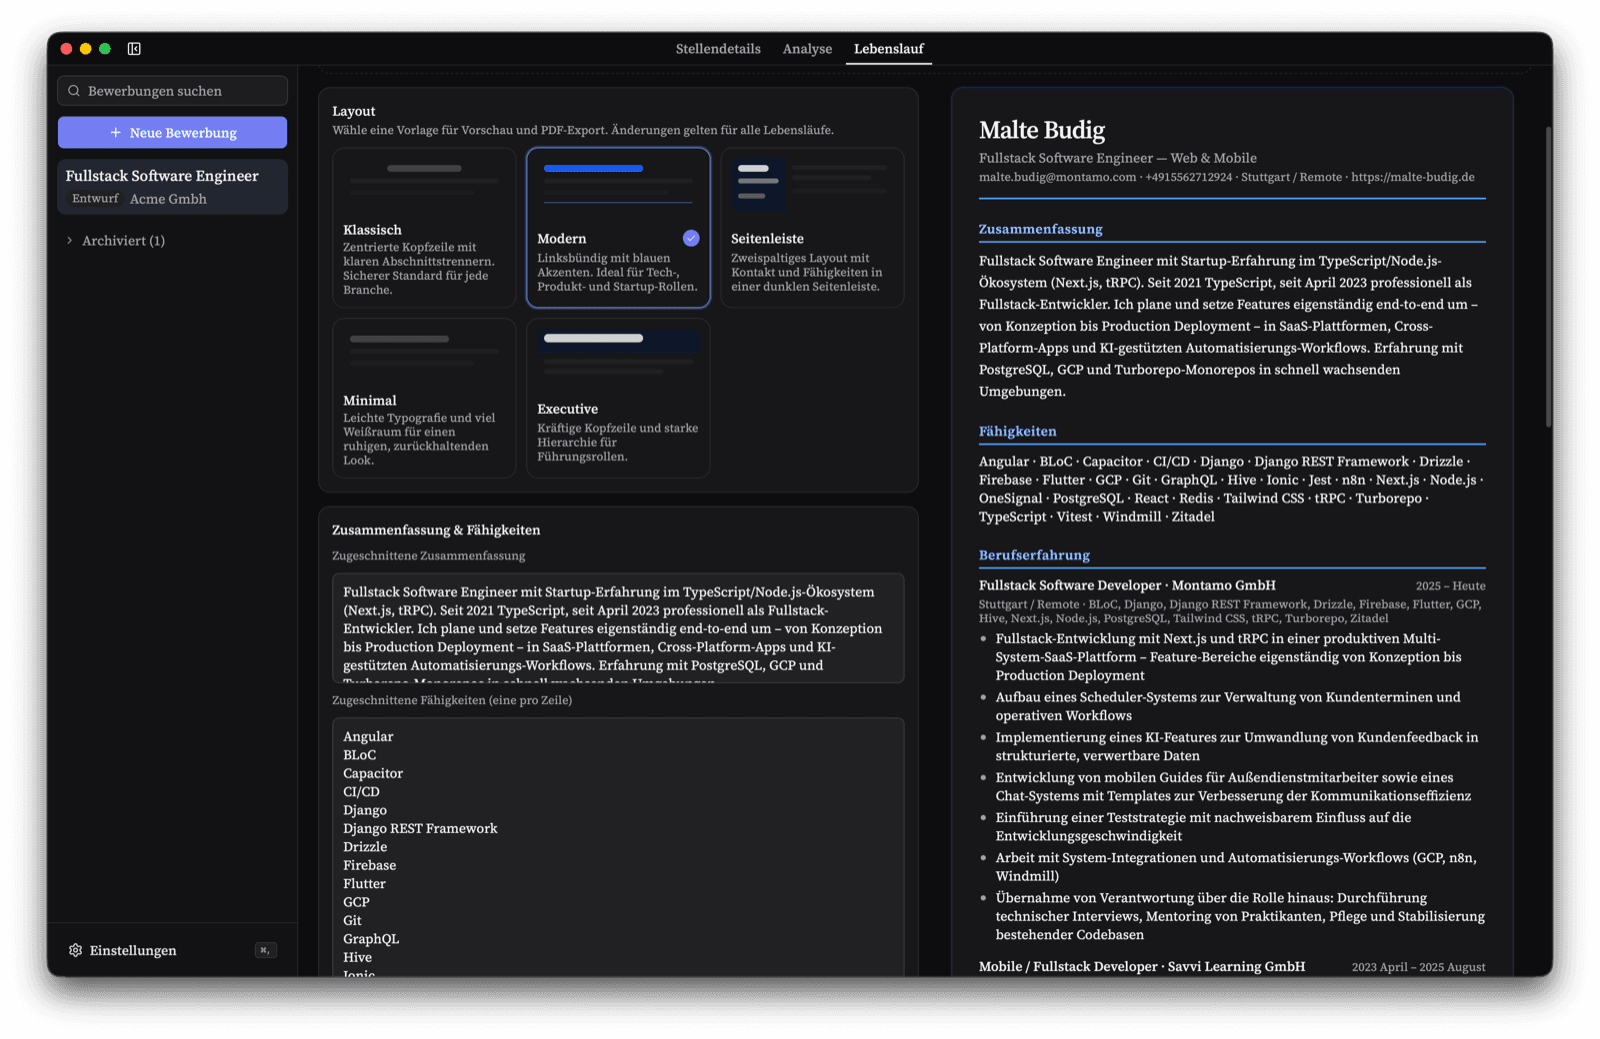The width and height of the screenshot is (1600, 1039).
Task: Choose the Klassisch layout template
Action: click(424, 228)
